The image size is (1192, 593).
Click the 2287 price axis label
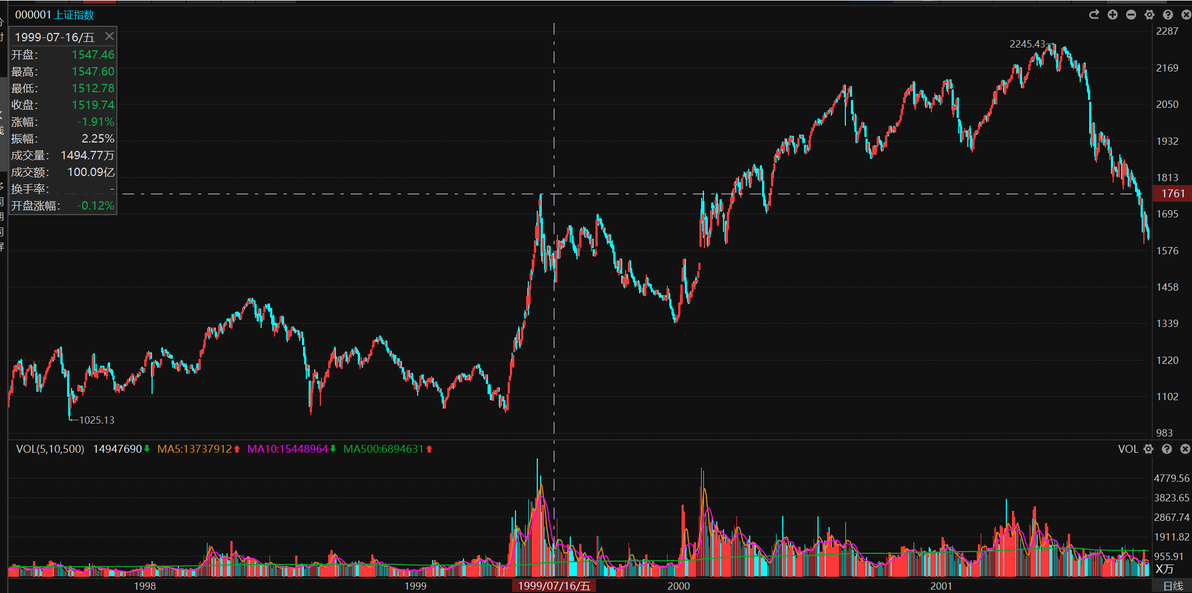point(1168,32)
